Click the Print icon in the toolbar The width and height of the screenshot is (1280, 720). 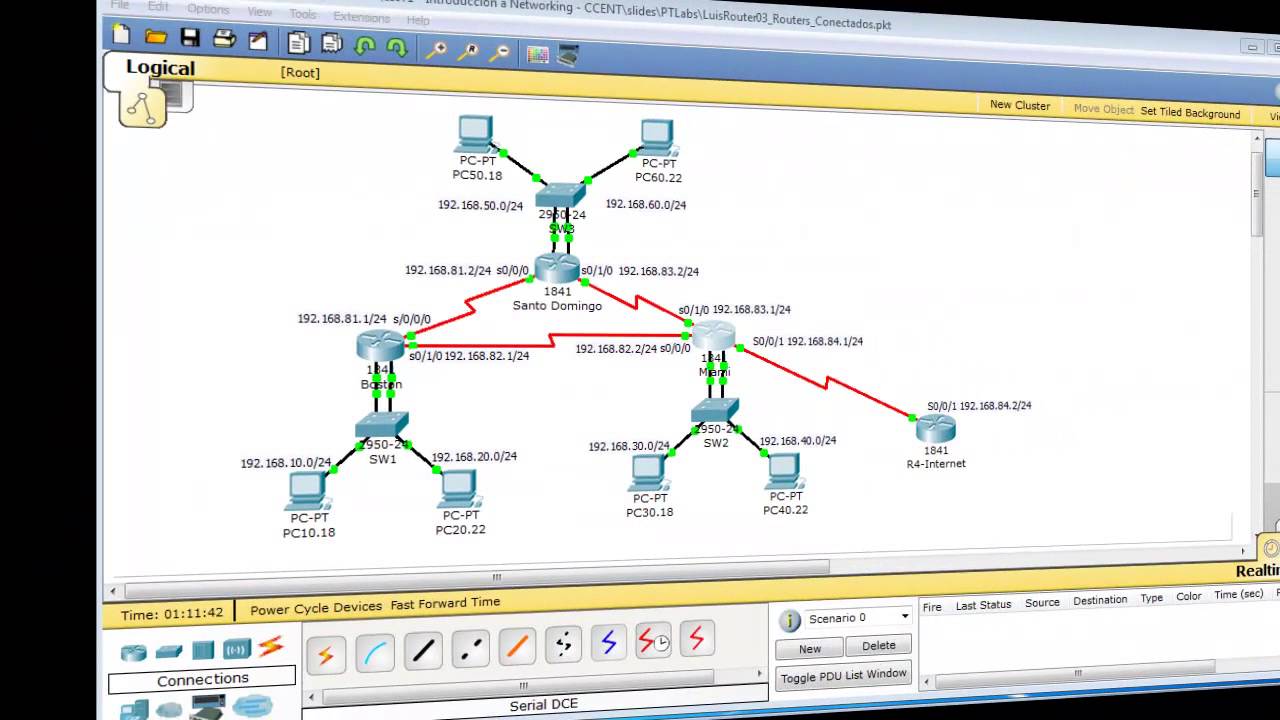224,39
